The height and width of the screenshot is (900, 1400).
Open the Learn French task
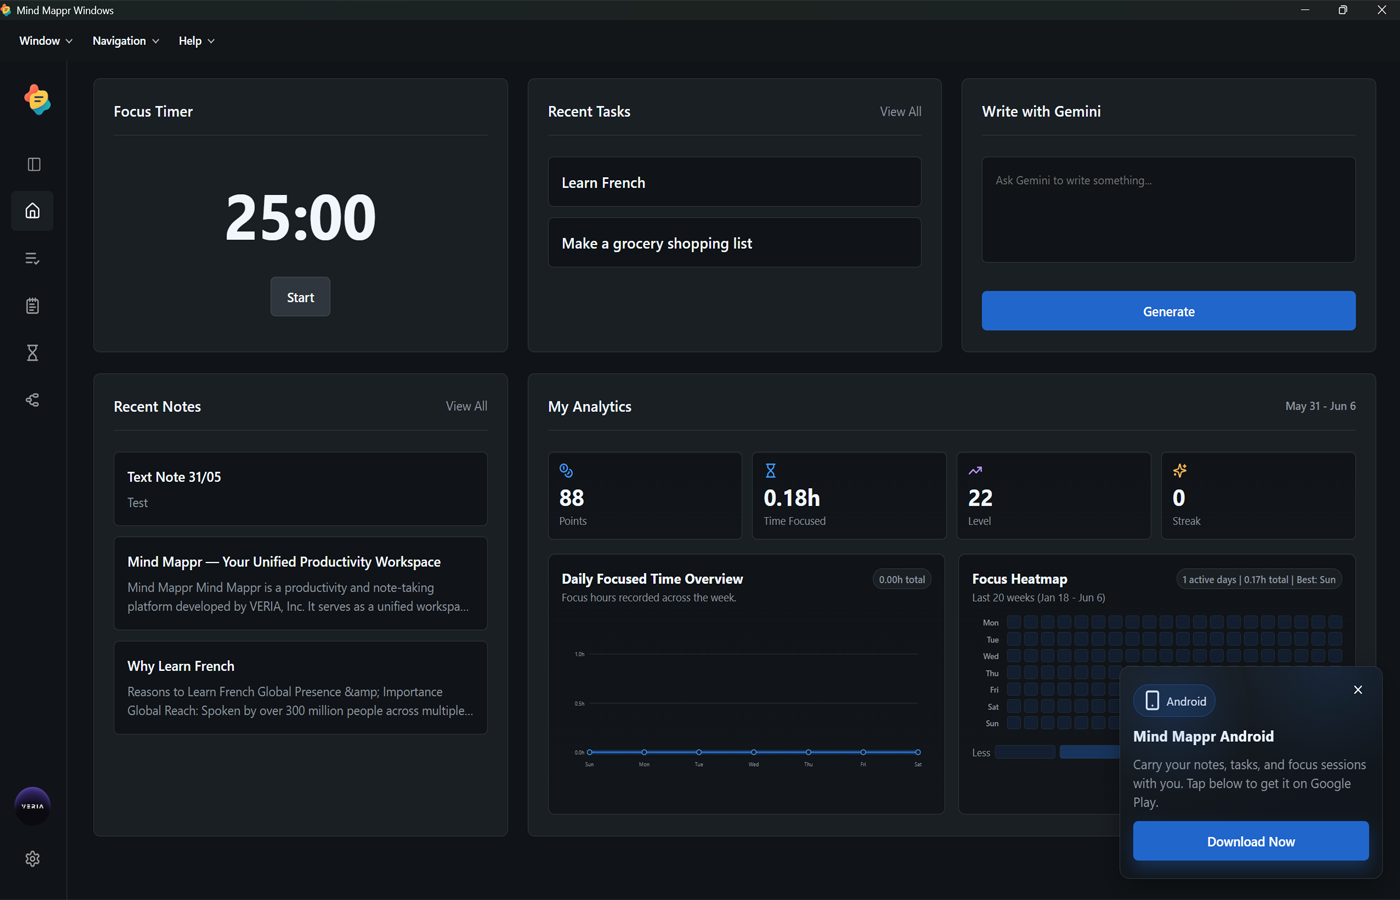tap(734, 182)
